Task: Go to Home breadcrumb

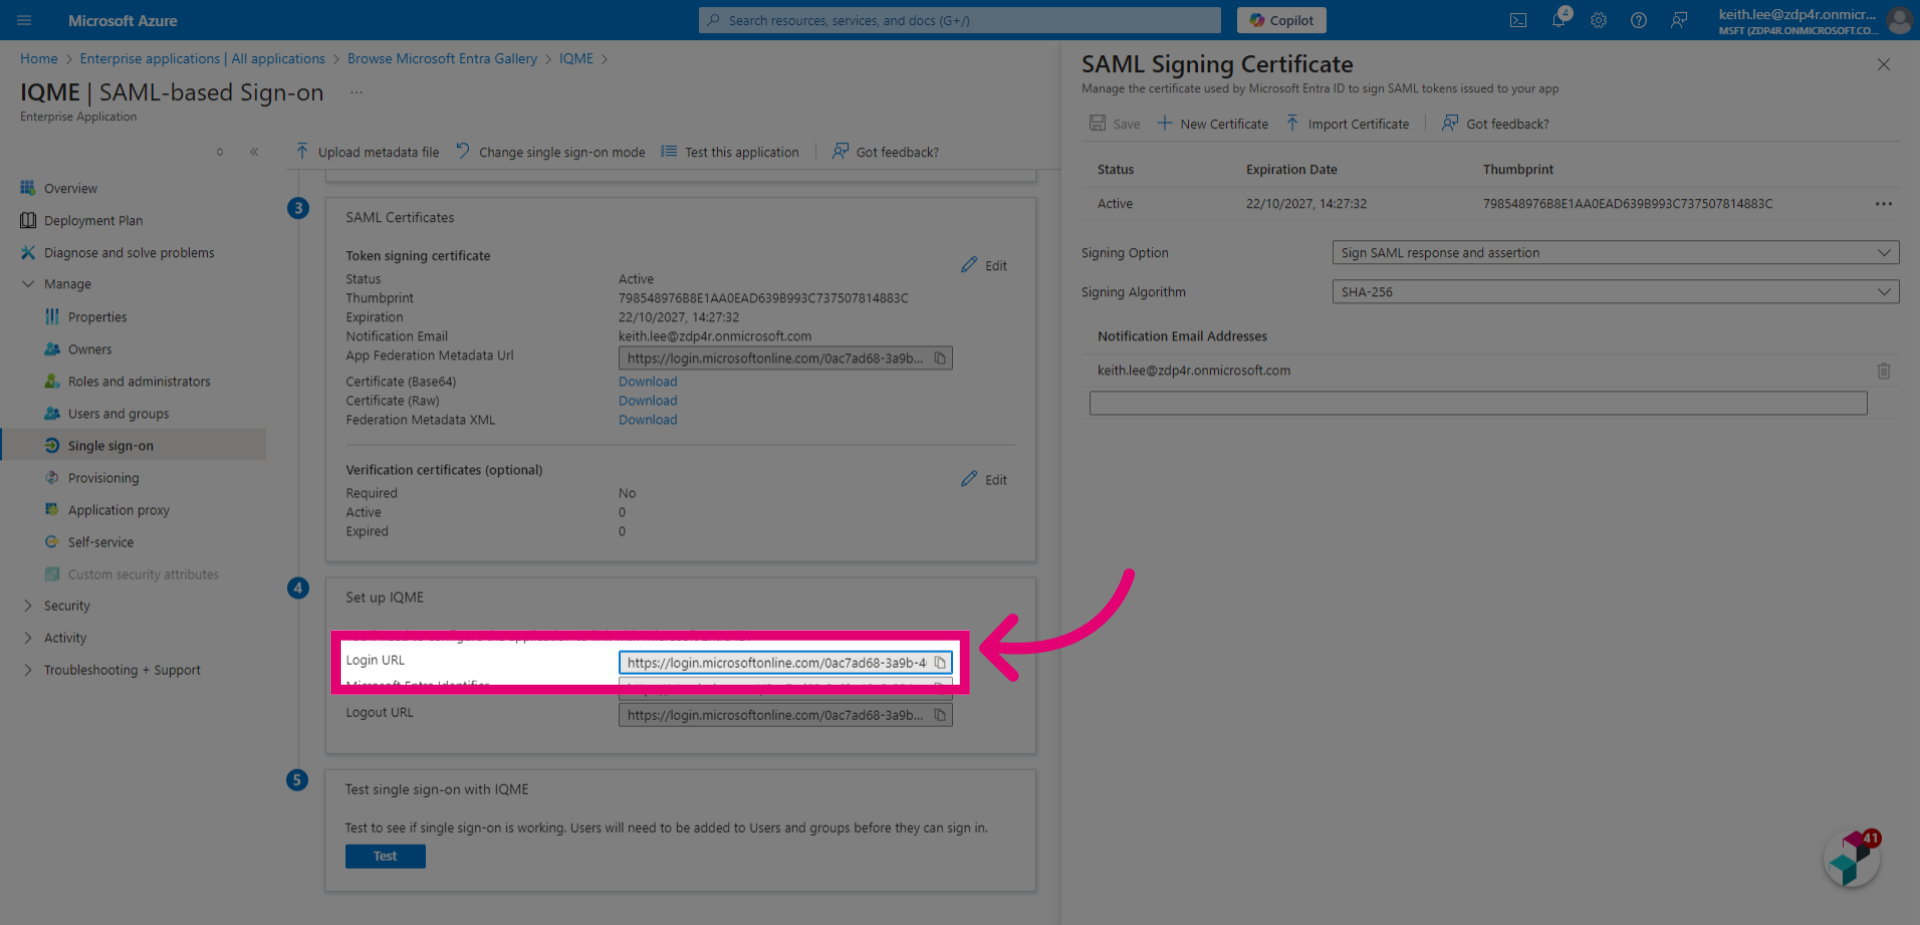Action: coord(39,58)
